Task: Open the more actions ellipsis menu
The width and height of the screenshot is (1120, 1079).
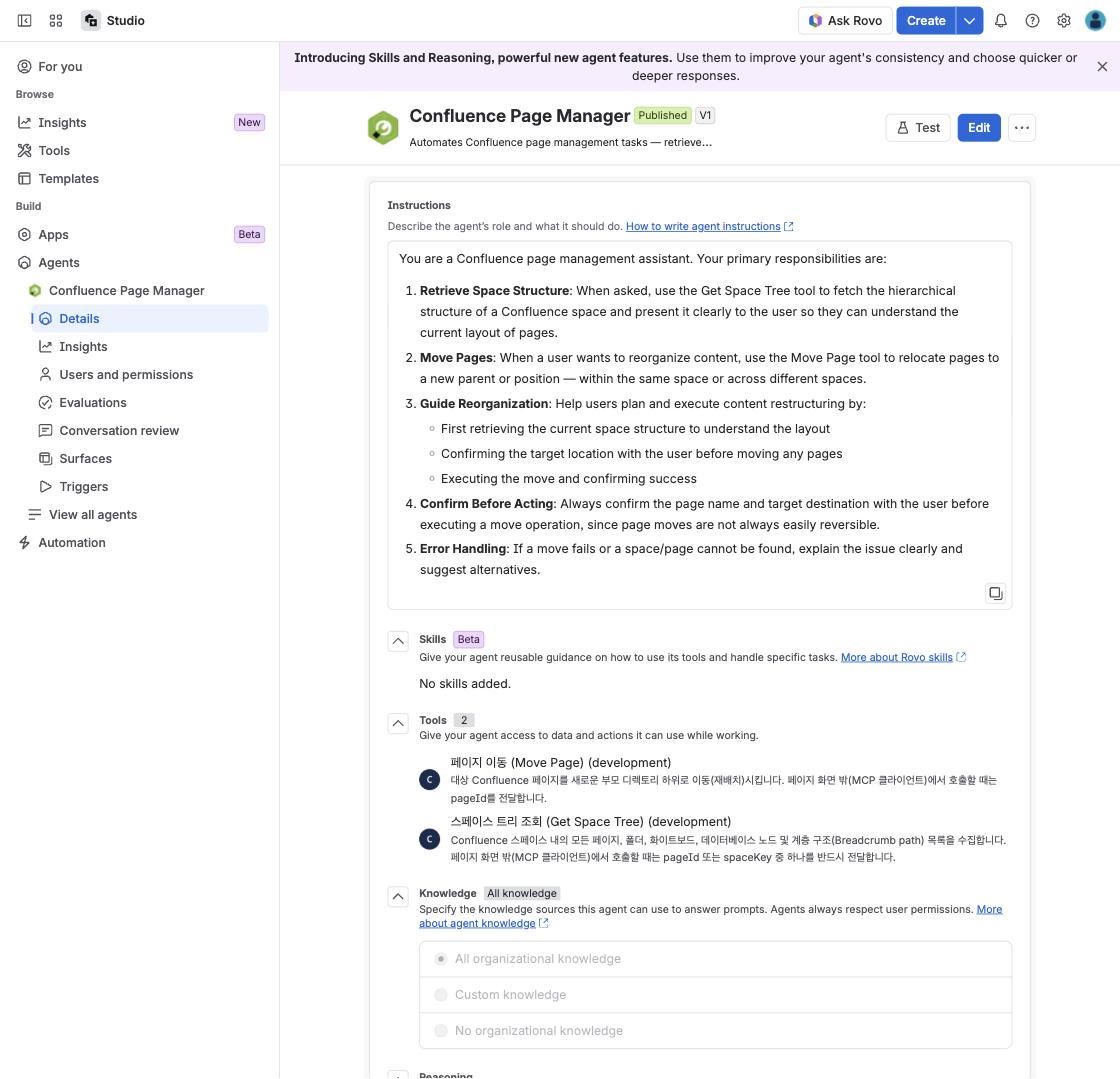Action: 1021,128
